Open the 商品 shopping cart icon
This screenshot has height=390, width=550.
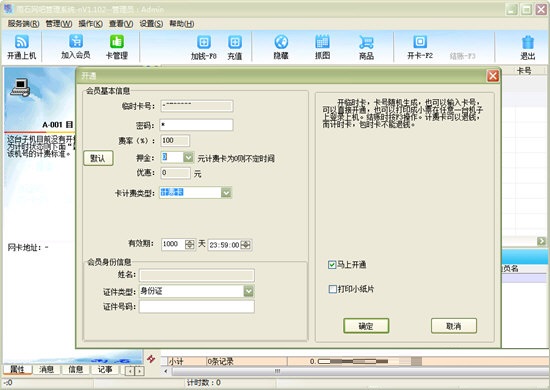[366, 42]
